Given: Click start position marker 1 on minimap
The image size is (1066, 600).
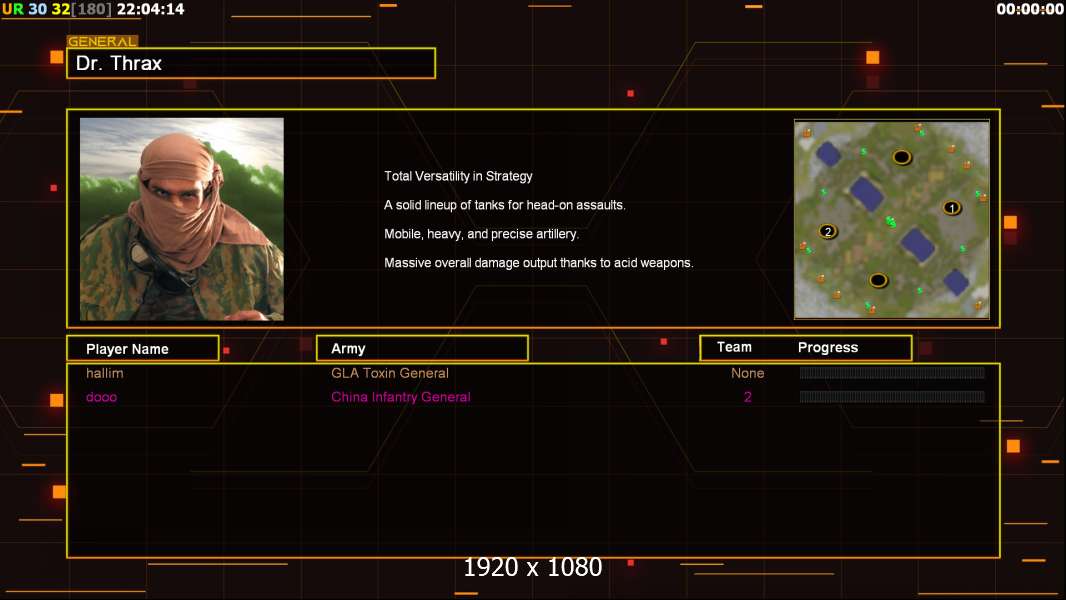Looking at the screenshot, I should pyautogui.click(x=952, y=208).
